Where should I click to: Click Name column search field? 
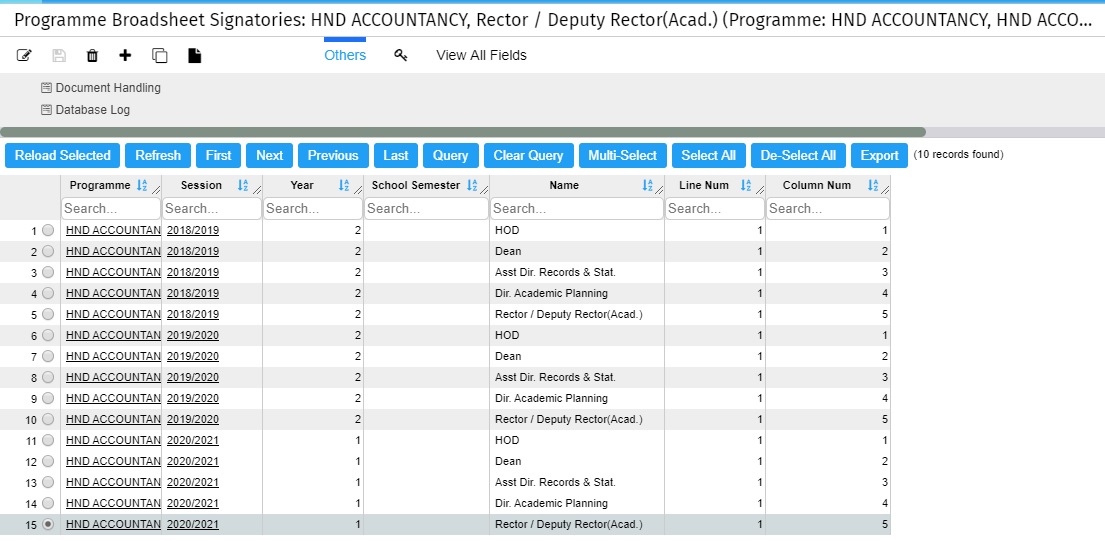tap(577, 209)
